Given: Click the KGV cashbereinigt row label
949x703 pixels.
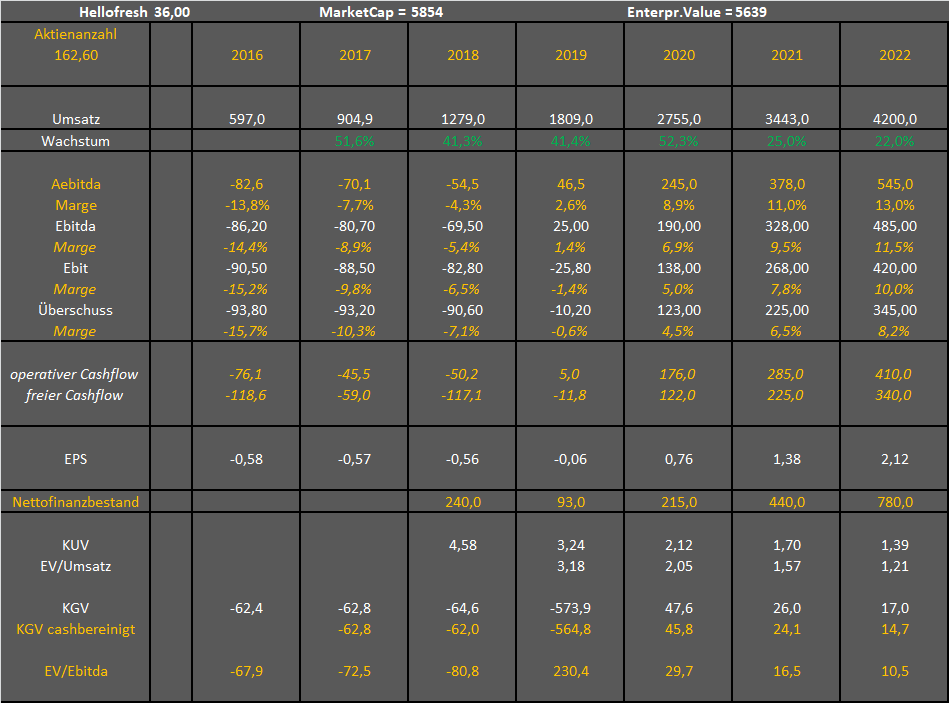Looking at the screenshot, I should coord(76,629).
